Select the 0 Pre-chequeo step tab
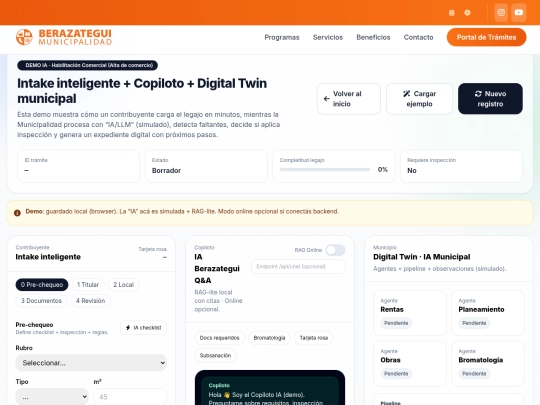Screen dimensions: 540x405 (42, 284)
